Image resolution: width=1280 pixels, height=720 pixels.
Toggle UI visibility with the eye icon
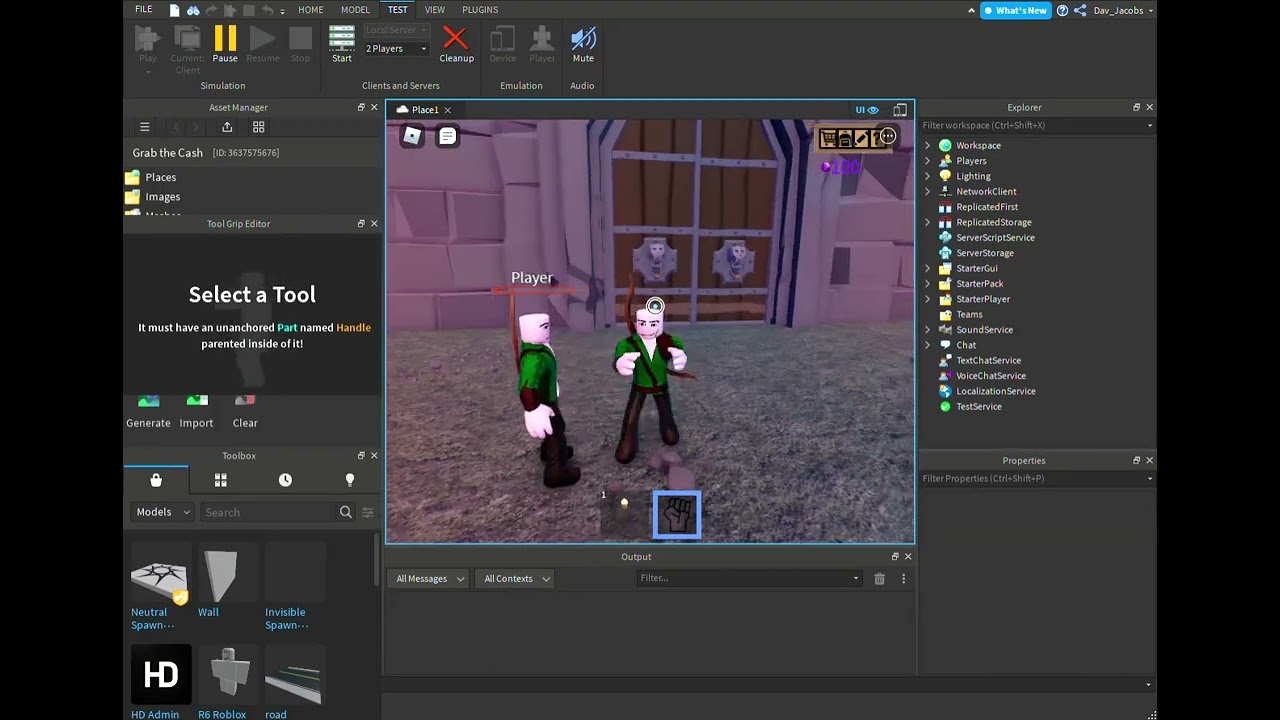866,110
